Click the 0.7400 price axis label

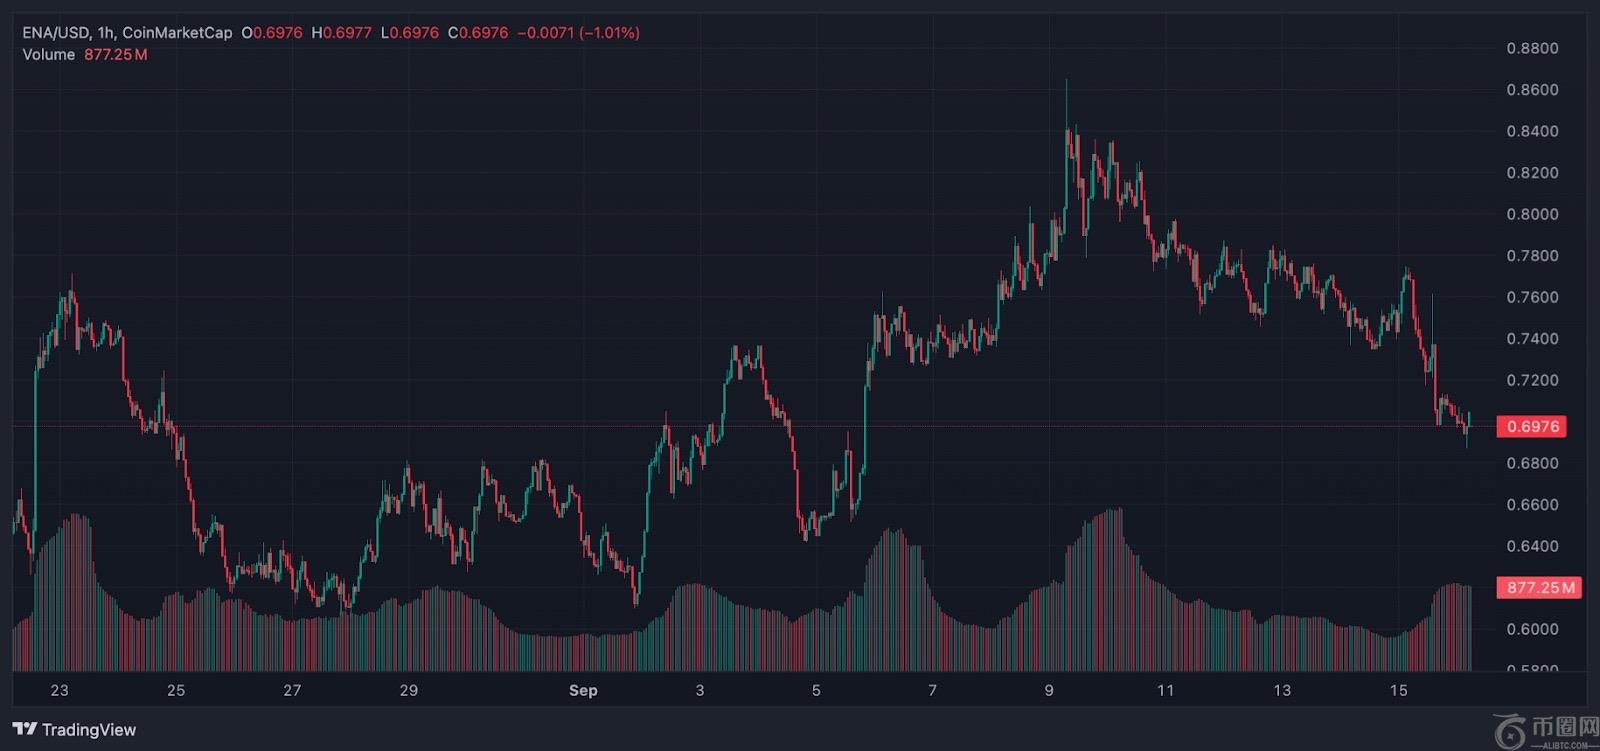pos(1532,339)
